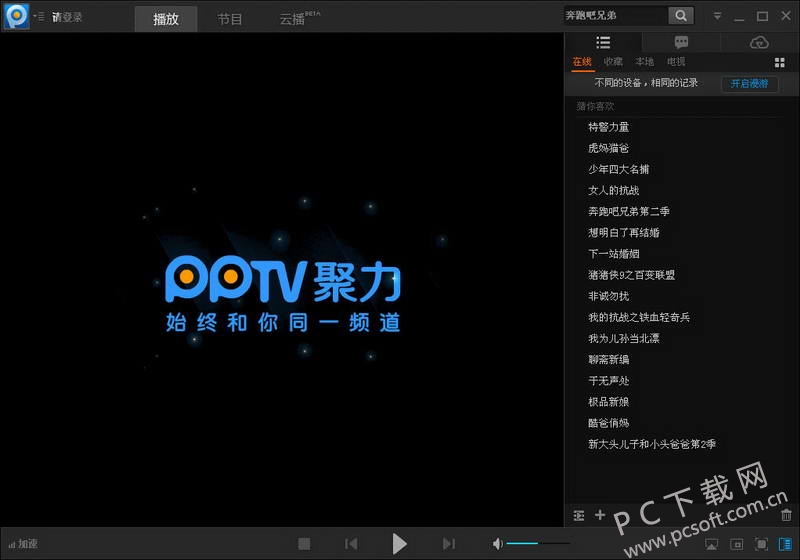Open the main menu arrow beside the logo

pos(39,17)
